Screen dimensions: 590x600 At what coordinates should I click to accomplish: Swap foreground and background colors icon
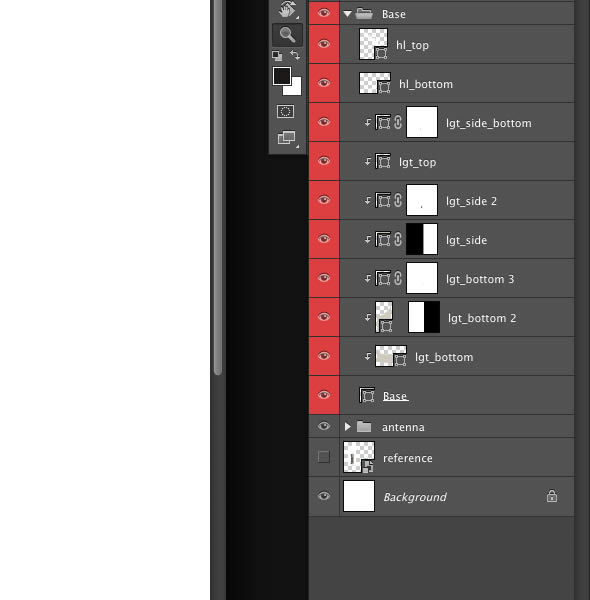[x=295, y=55]
